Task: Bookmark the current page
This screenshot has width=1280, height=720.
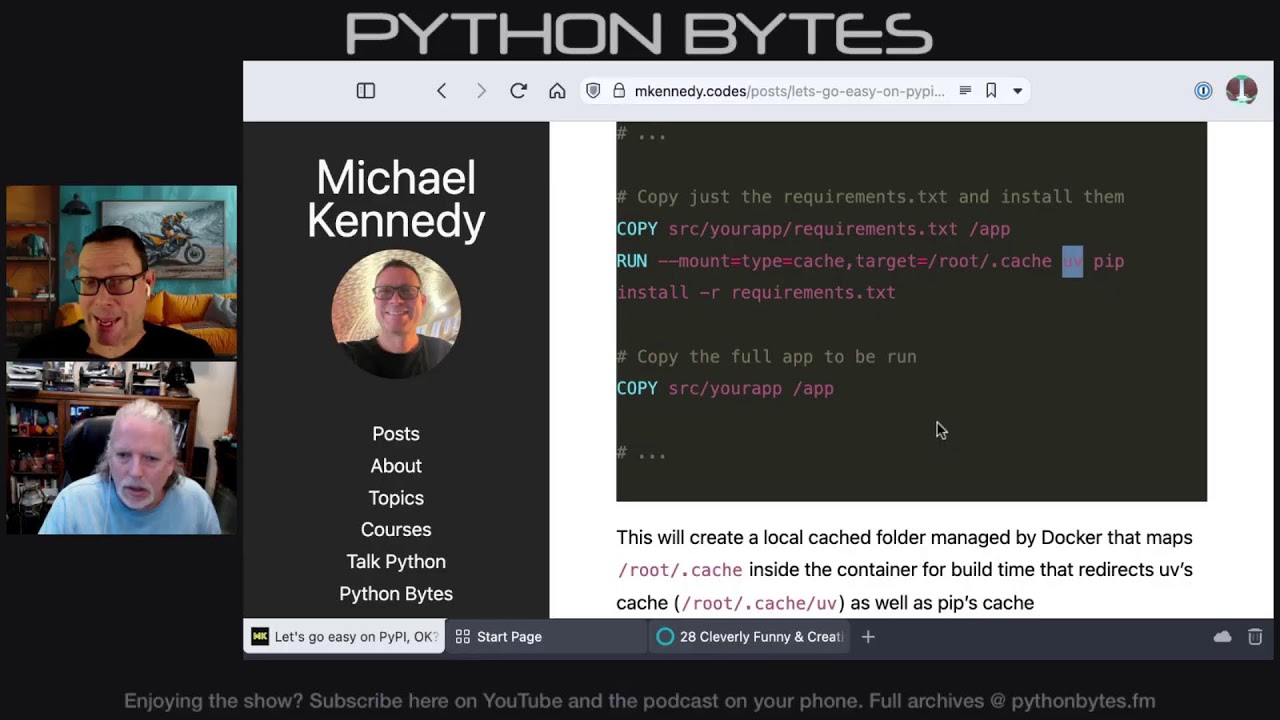Action: tap(990, 90)
